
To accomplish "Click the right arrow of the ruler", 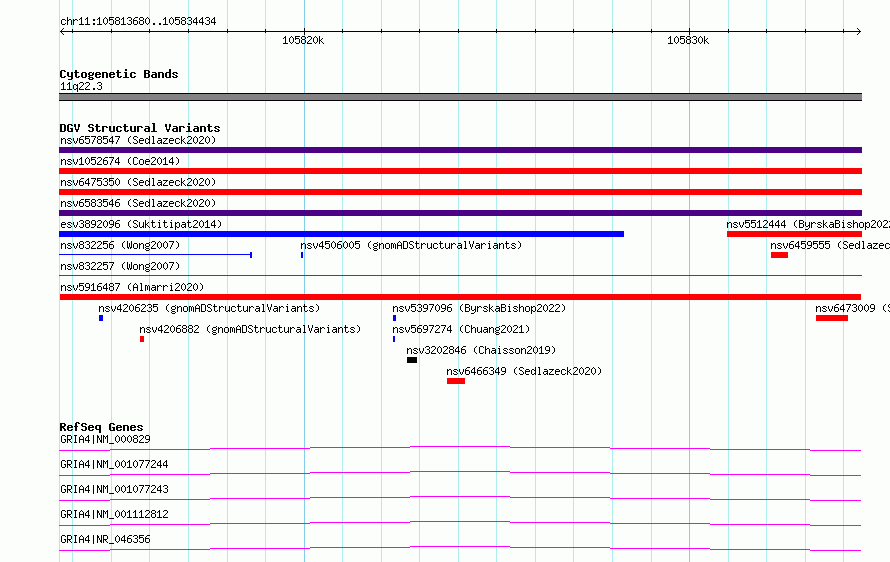I will pyautogui.click(x=858, y=32).
